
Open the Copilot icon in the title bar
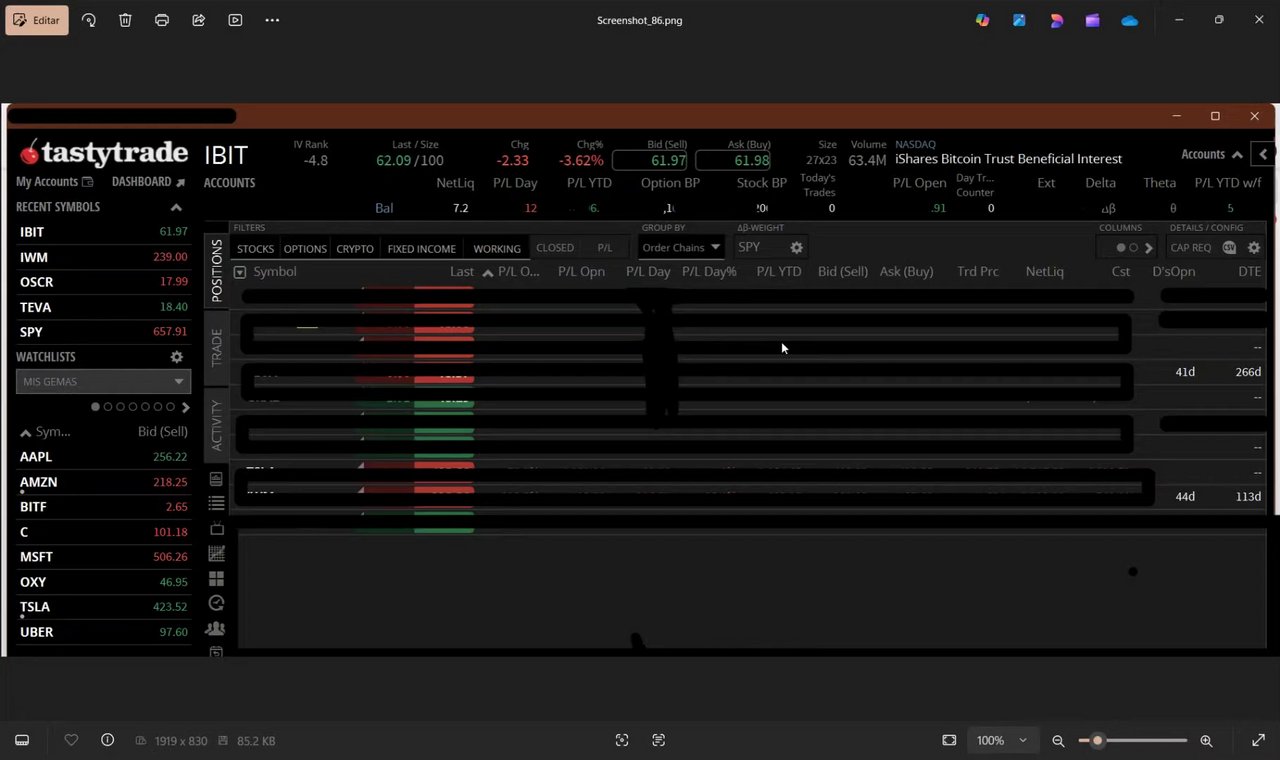coord(983,20)
